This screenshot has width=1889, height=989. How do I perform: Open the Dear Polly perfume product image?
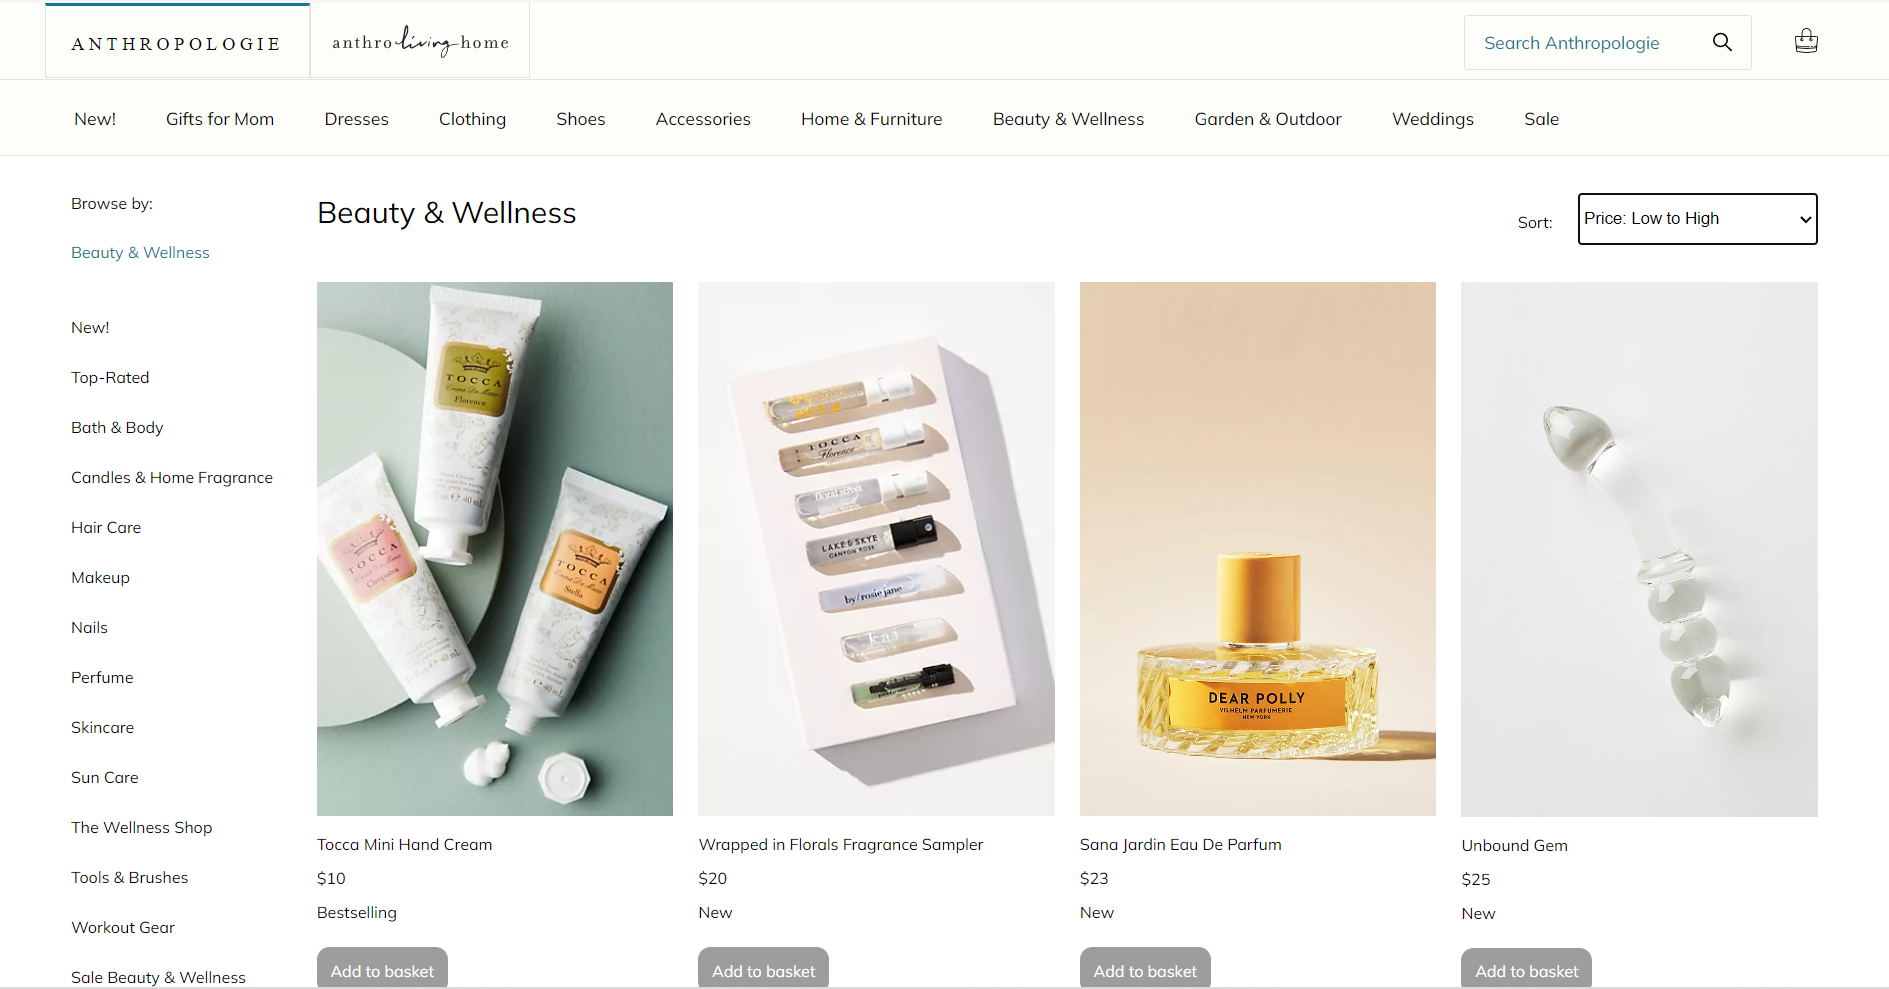[x=1258, y=549]
